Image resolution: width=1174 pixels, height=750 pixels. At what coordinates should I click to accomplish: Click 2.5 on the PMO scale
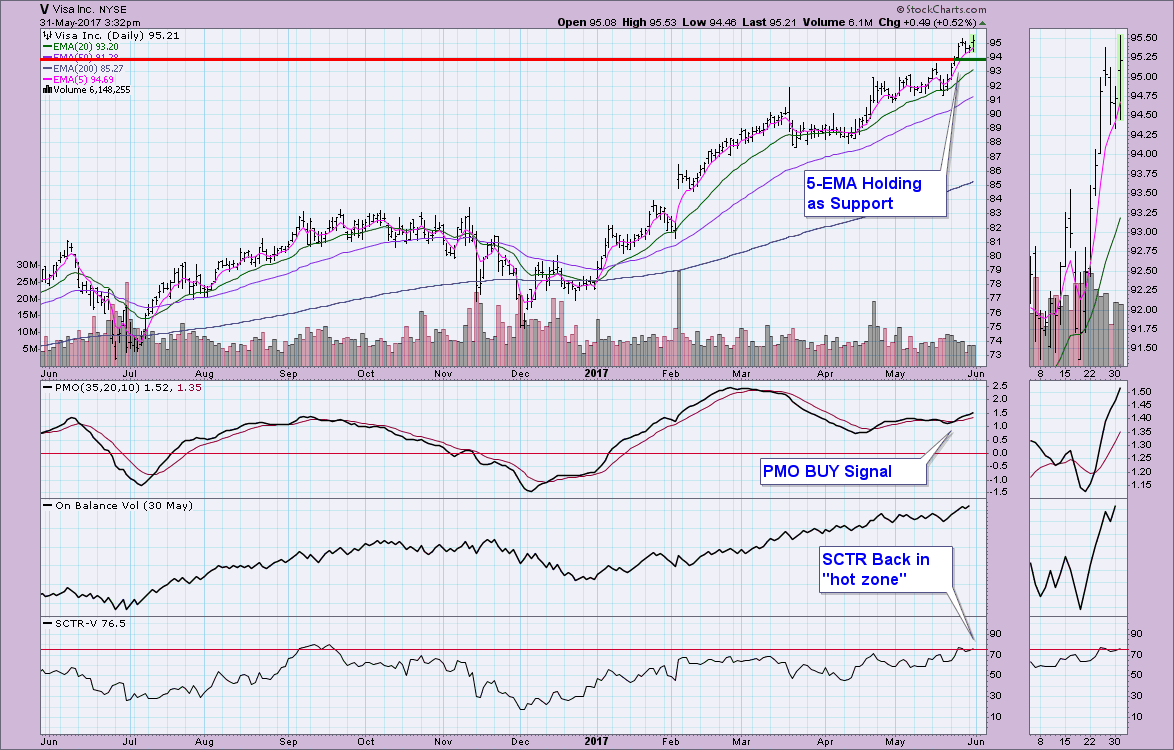coord(1000,385)
